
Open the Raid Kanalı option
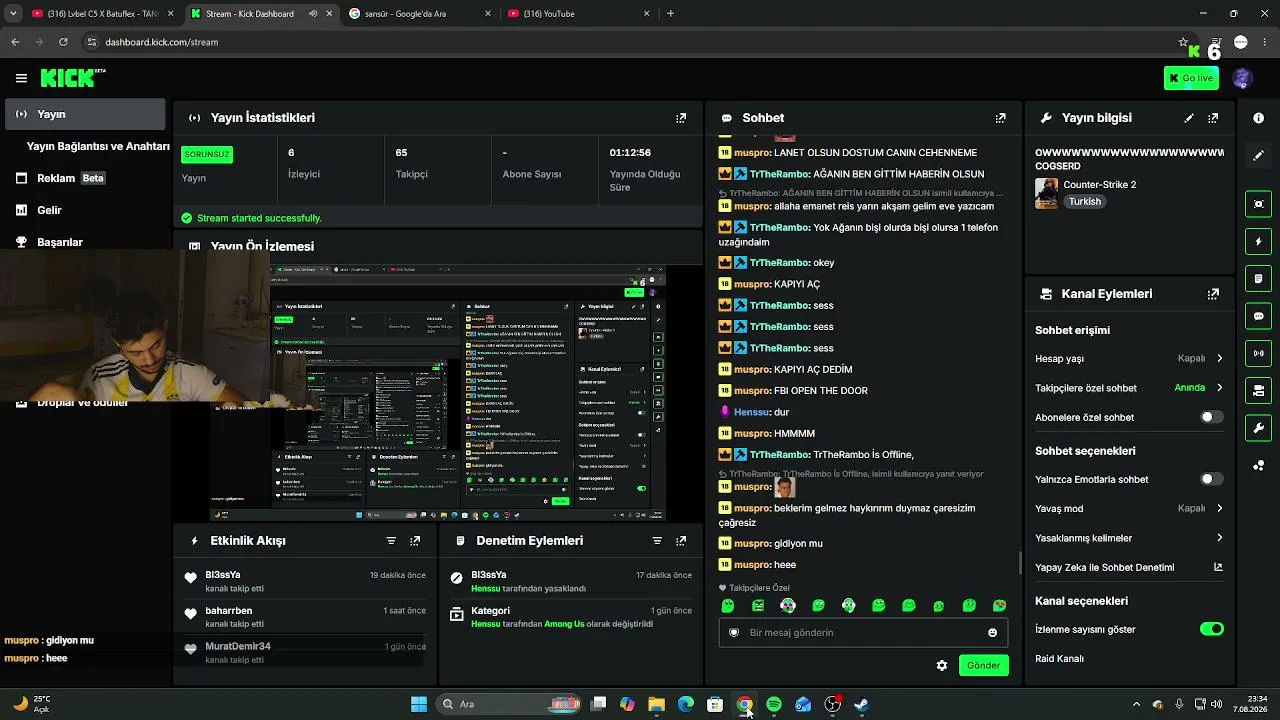click(x=1060, y=659)
